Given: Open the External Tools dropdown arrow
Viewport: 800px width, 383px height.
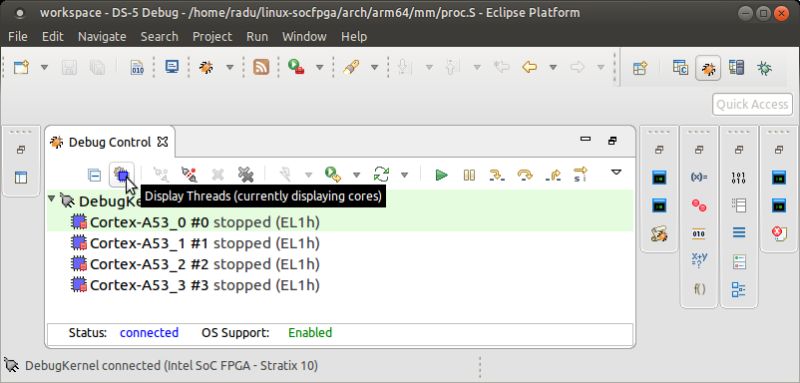Looking at the screenshot, I should [x=319, y=67].
